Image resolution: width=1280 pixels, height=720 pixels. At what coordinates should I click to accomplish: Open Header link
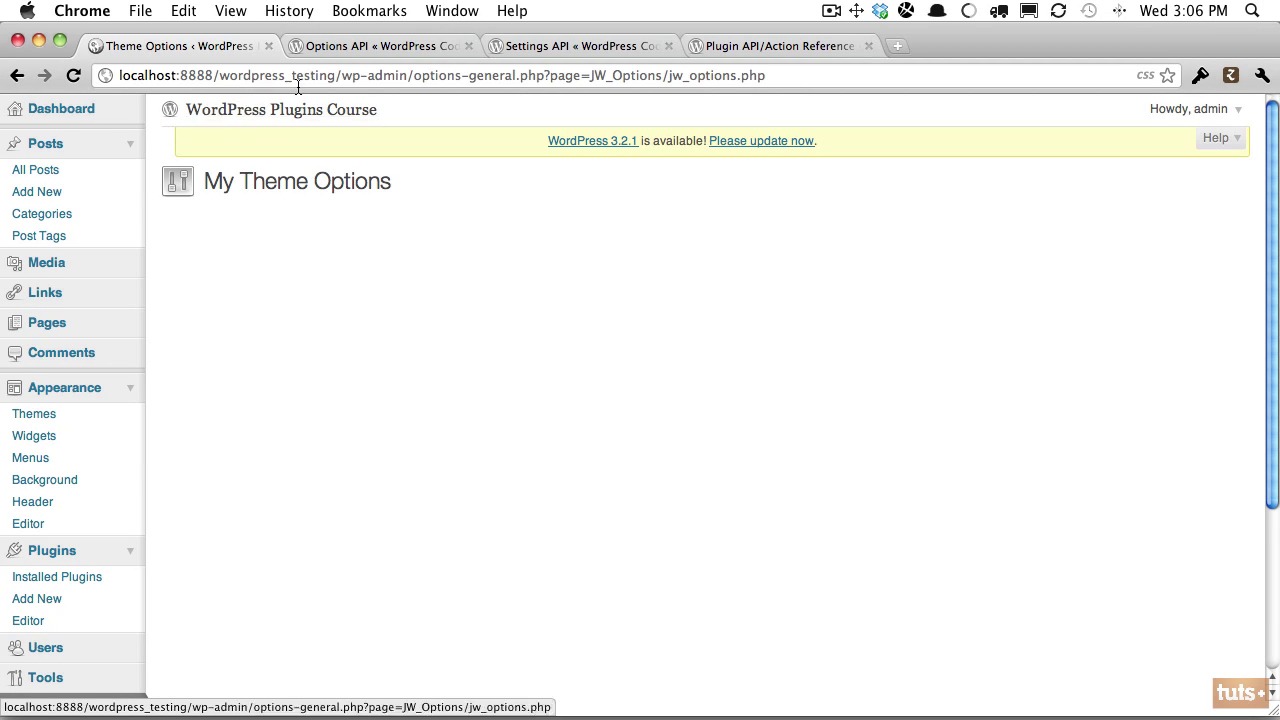(x=33, y=502)
